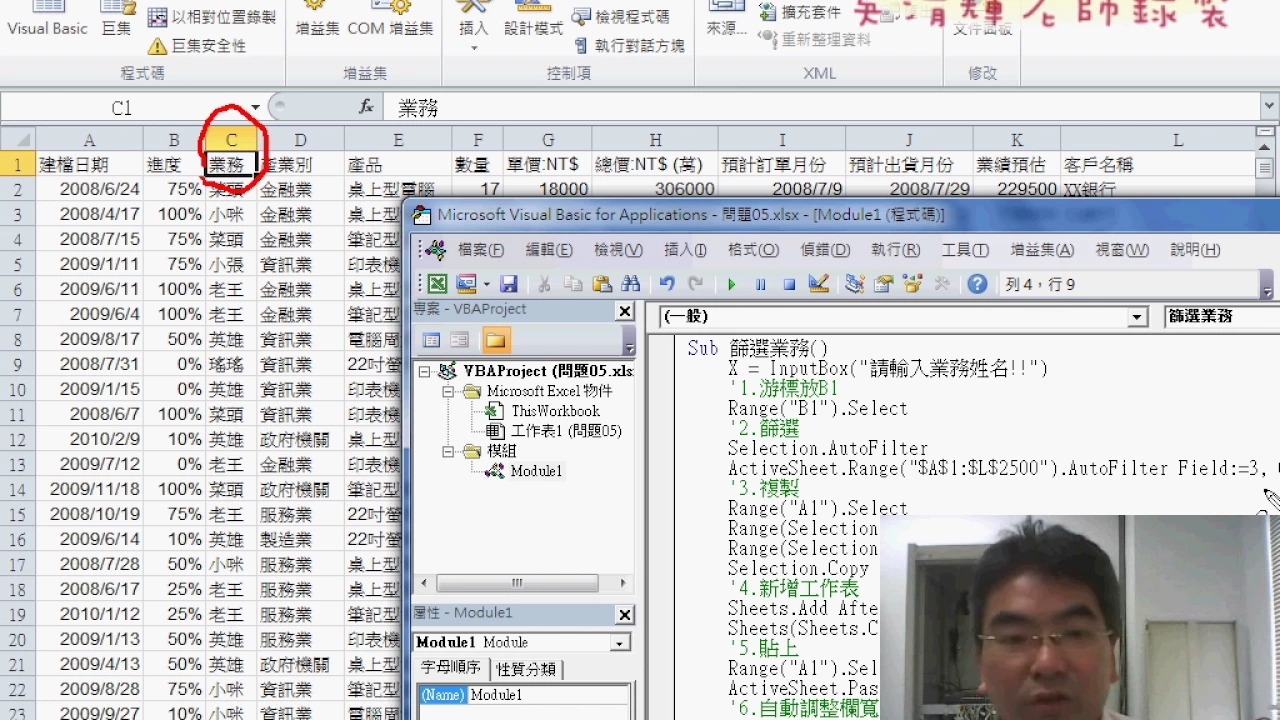Click the View Code icon in project panel
1280x720 pixels.
(x=431, y=341)
